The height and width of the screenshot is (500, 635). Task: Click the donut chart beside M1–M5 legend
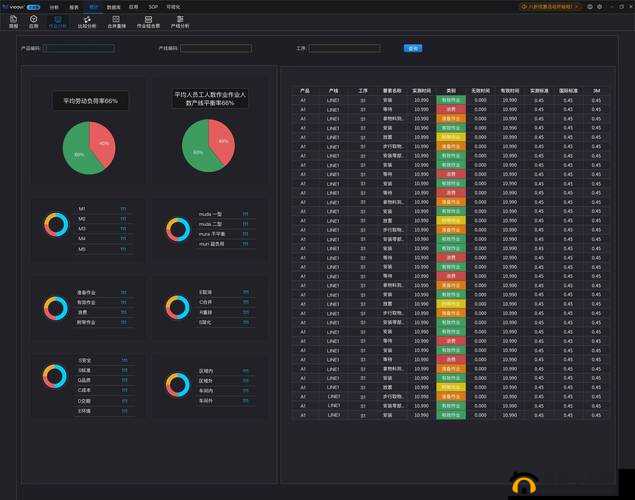(56, 224)
